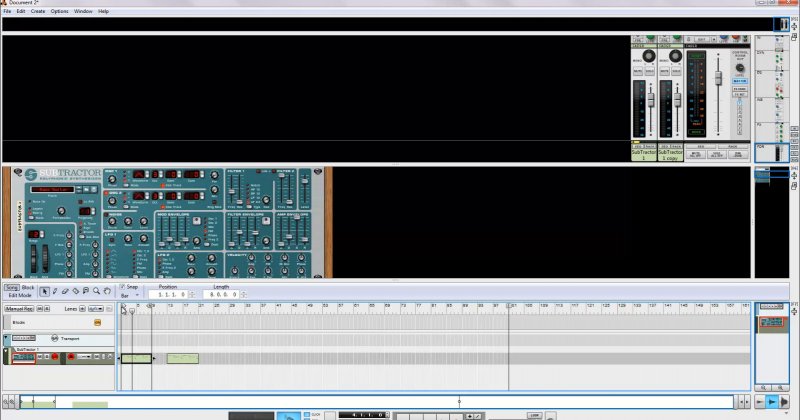Toggle the Snap checkbox
The height and width of the screenshot is (420, 800).
(124, 286)
